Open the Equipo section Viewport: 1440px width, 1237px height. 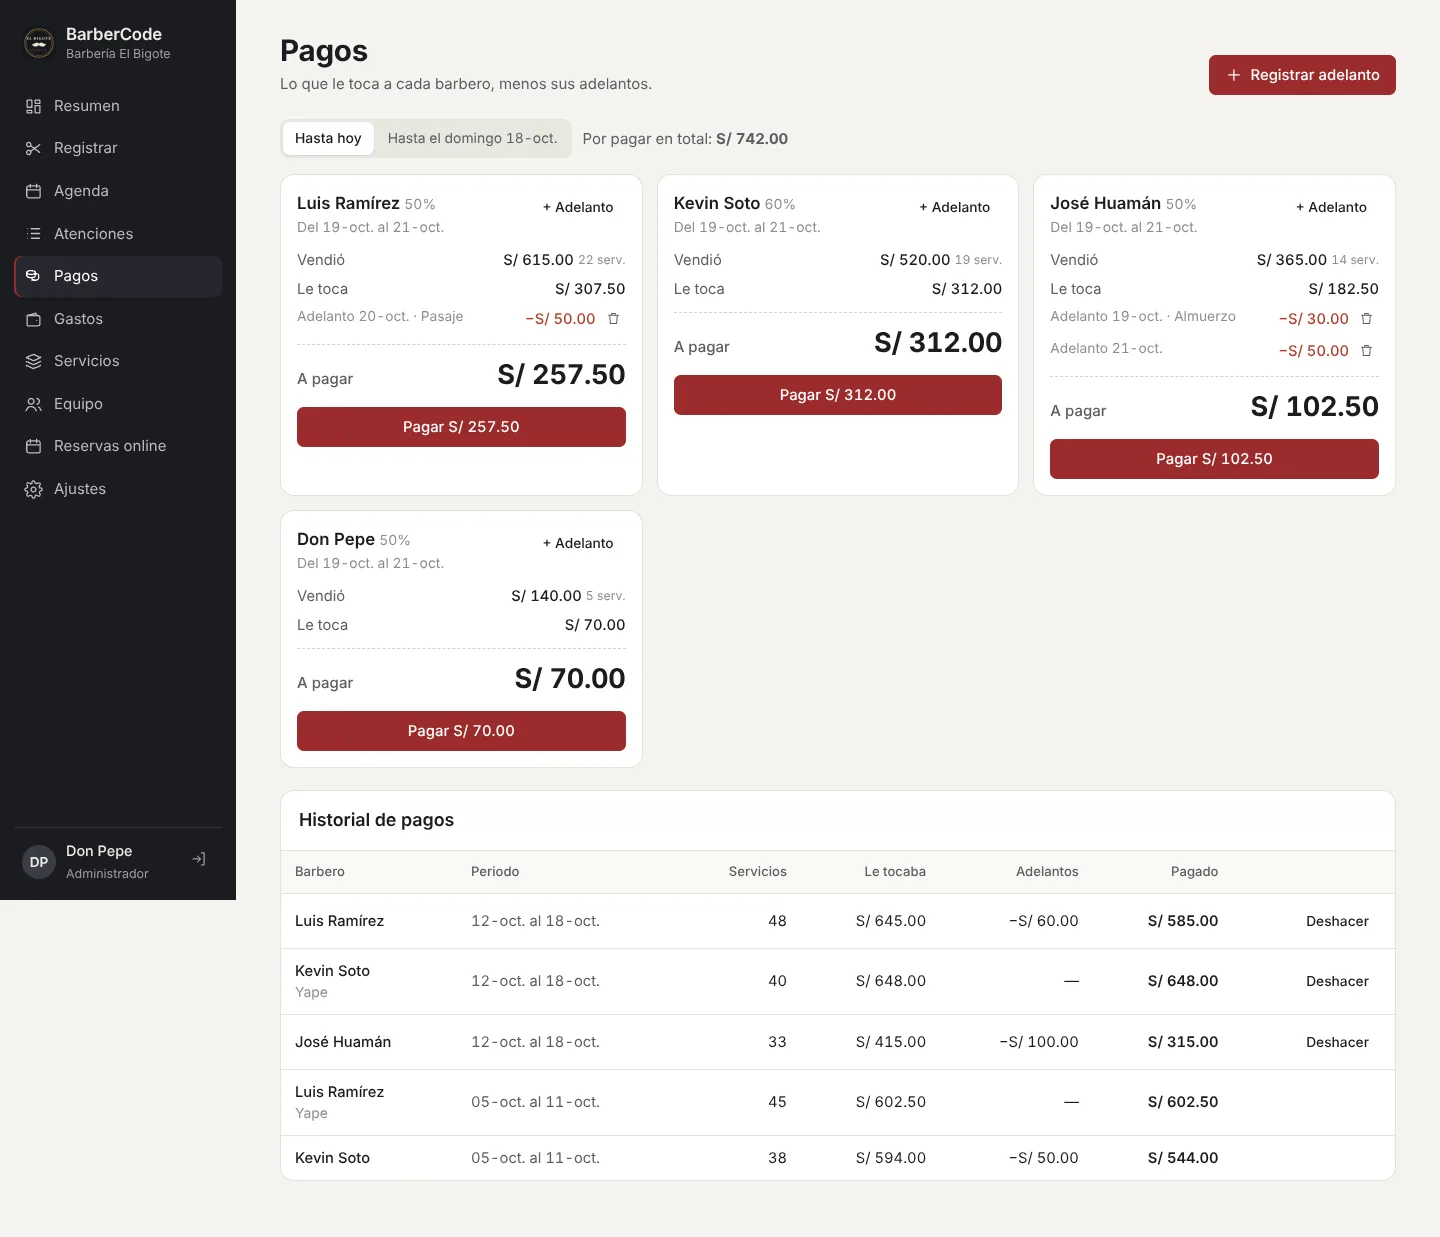tap(118, 404)
